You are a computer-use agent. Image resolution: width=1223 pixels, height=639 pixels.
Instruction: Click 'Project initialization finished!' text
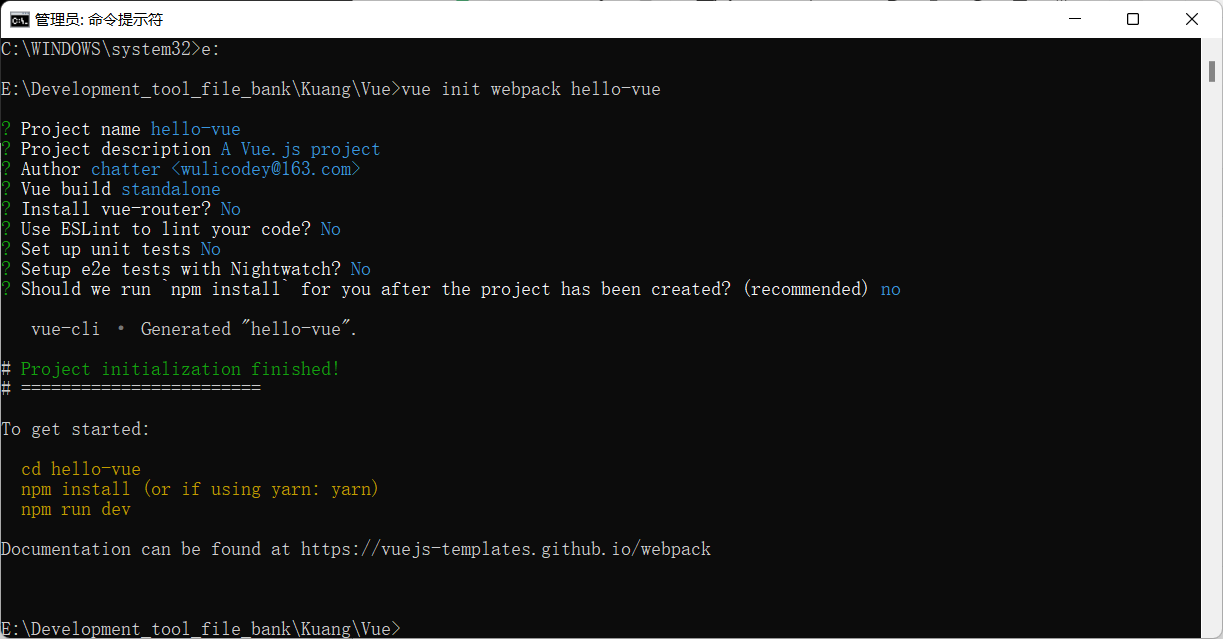pyautogui.click(x=181, y=369)
